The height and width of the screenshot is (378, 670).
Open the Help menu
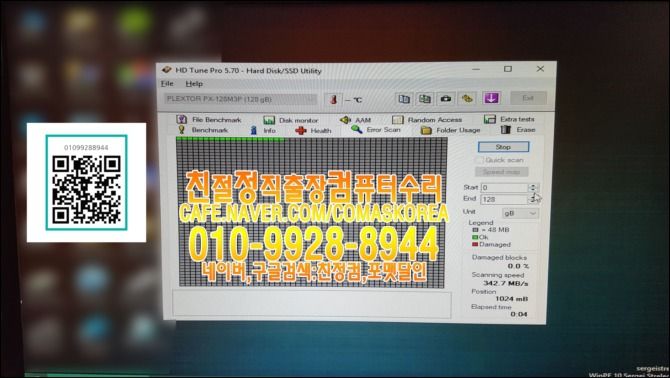coord(194,84)
